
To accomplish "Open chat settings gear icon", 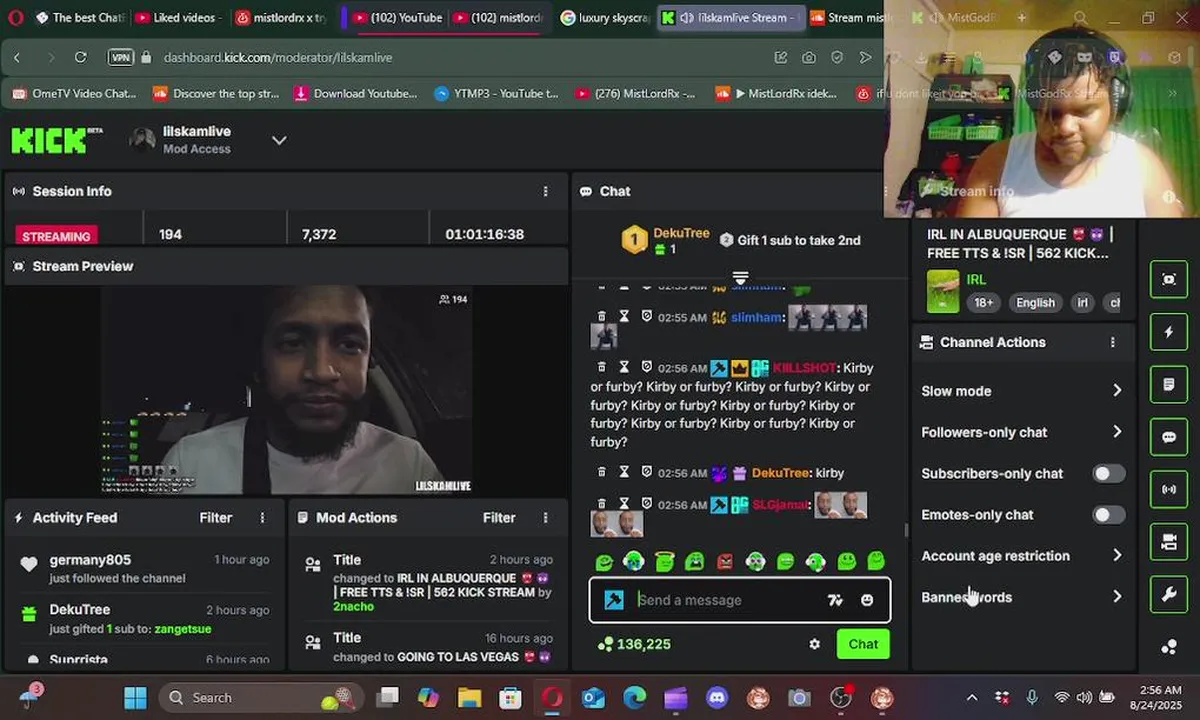I will pos(815,644).
